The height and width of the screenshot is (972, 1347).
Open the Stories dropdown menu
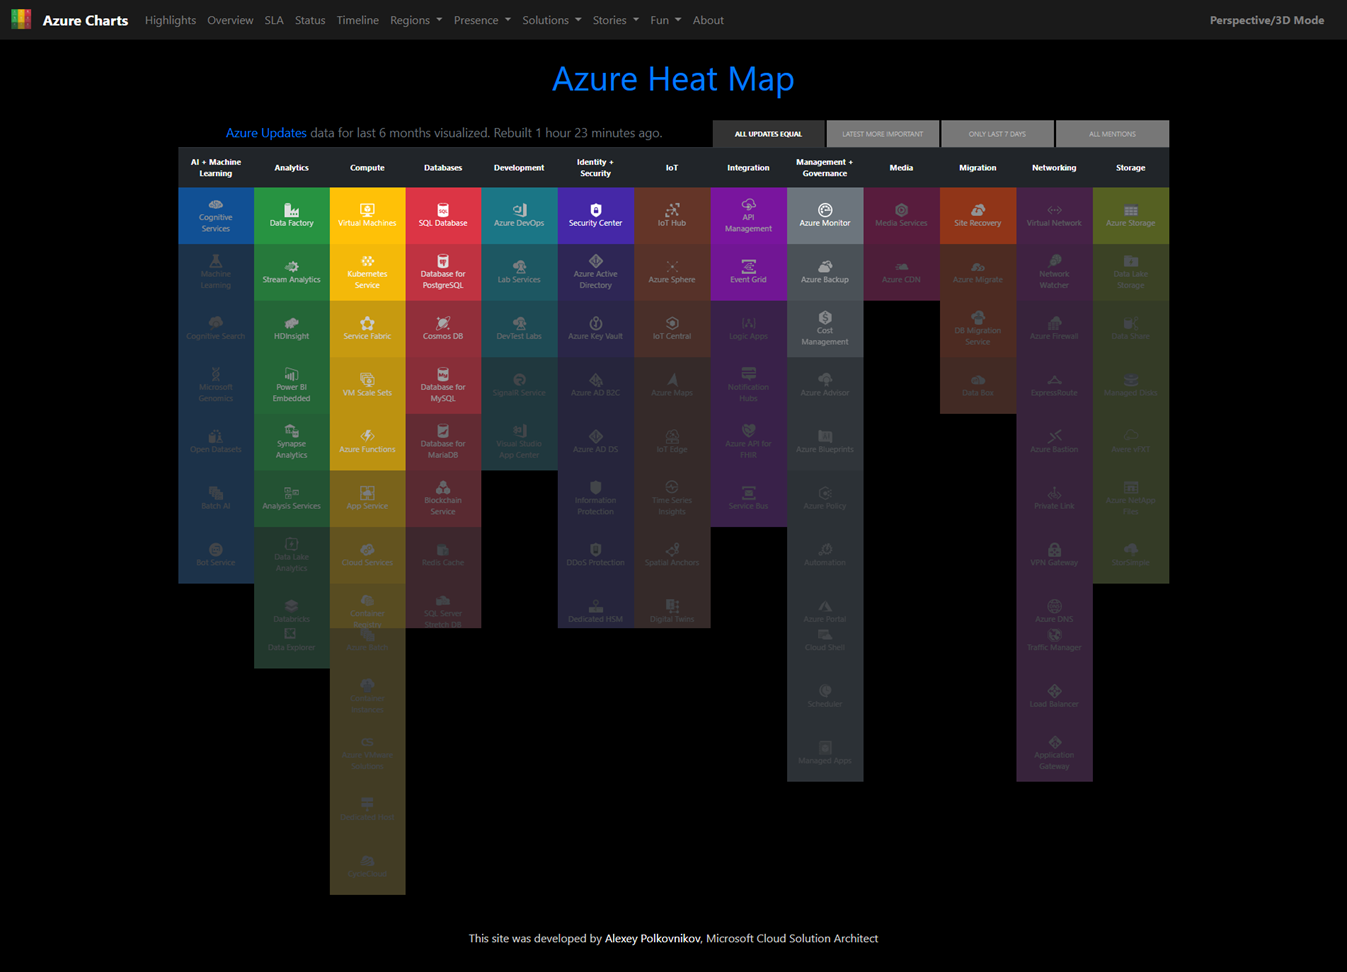click(x=616, y=20)
